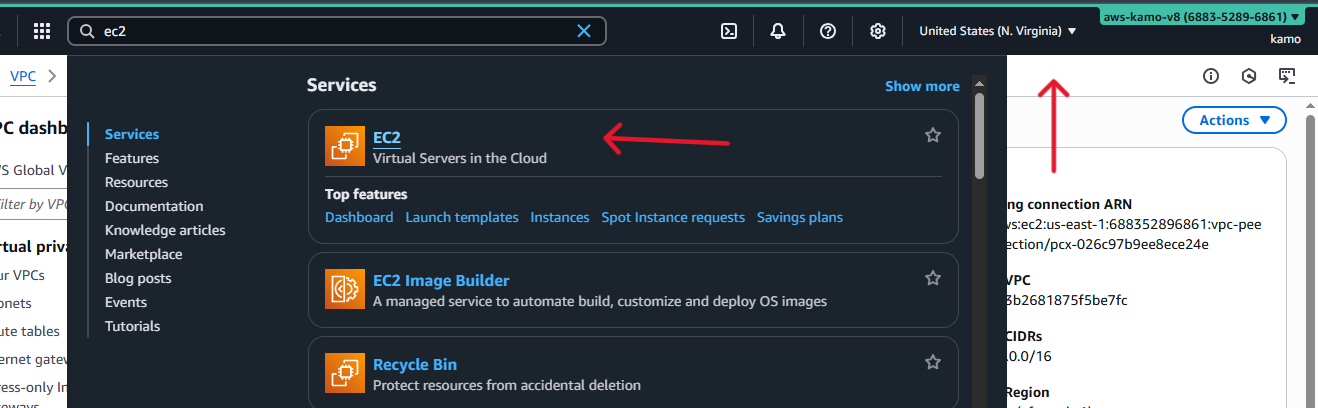The image size is (1318, 408).
Task: Open the settings gear icon
Action: tap(878, 31)
